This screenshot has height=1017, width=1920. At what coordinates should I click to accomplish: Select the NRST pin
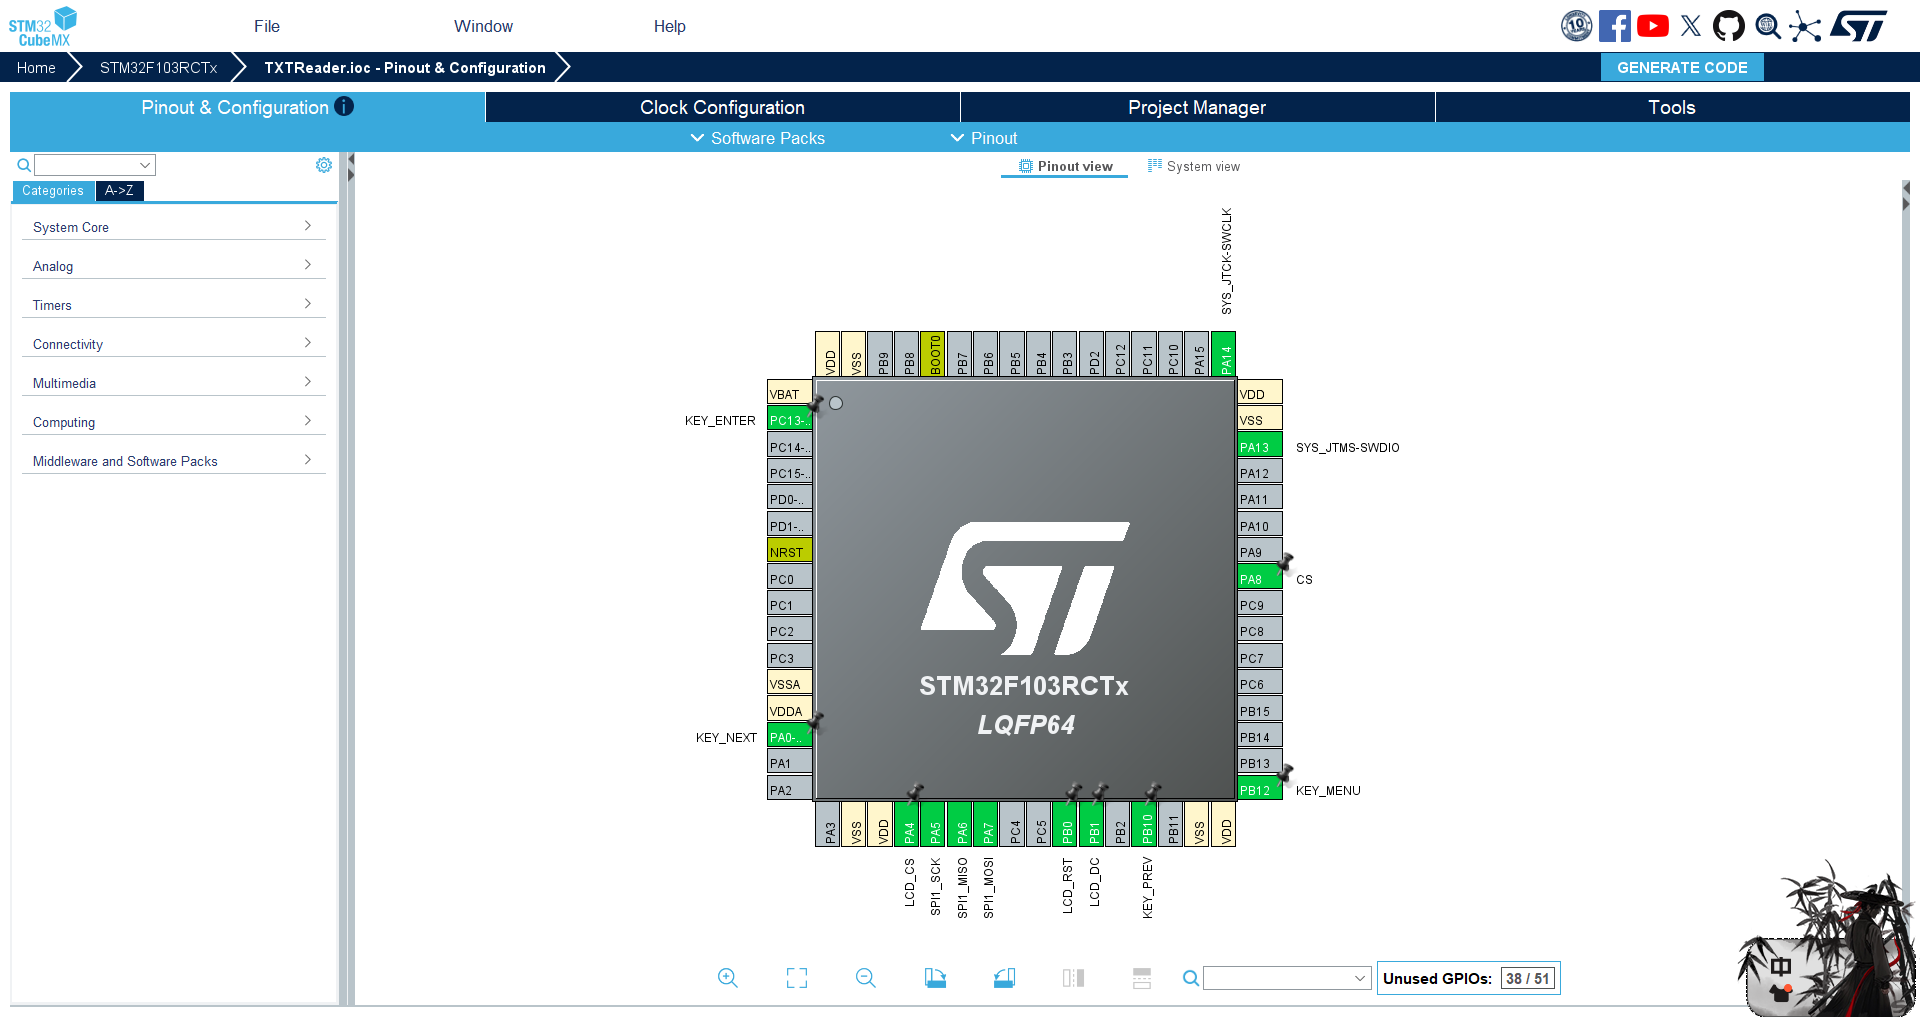coord(789,552)
